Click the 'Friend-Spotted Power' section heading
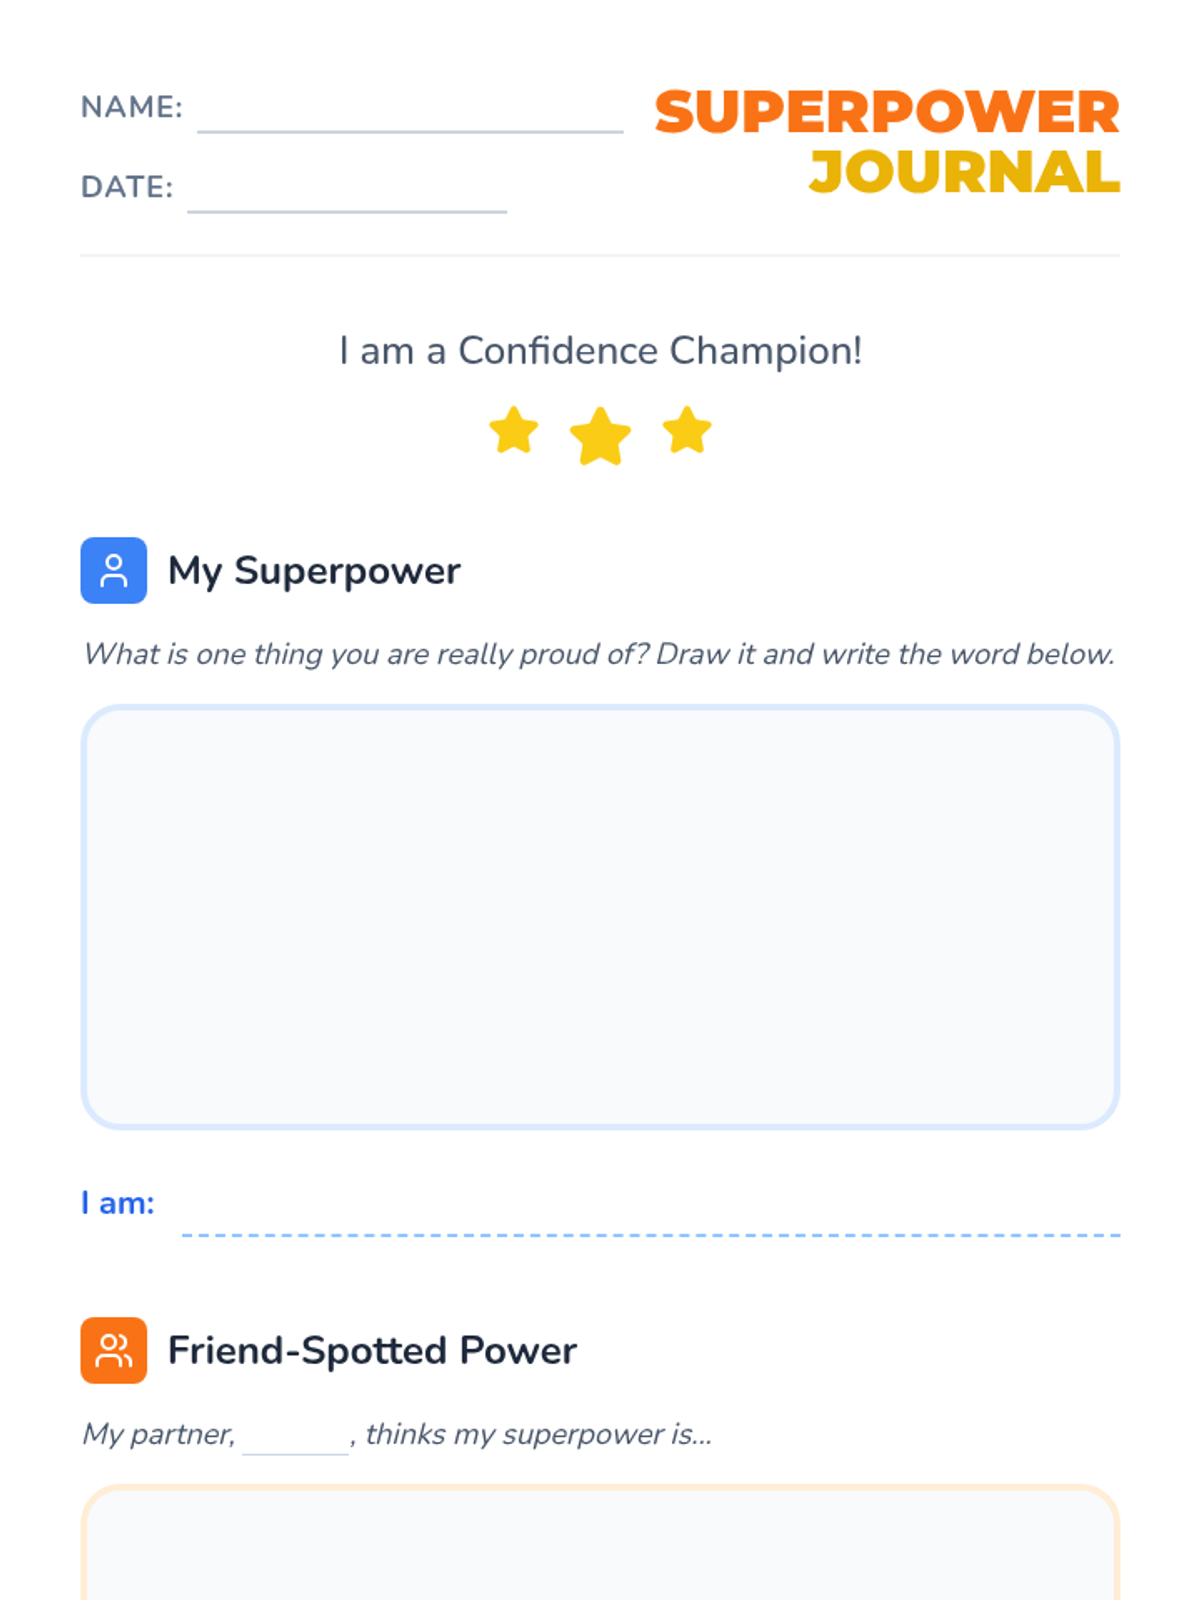Viewport: 1200px width, 1600px height. click(372, 1351)
